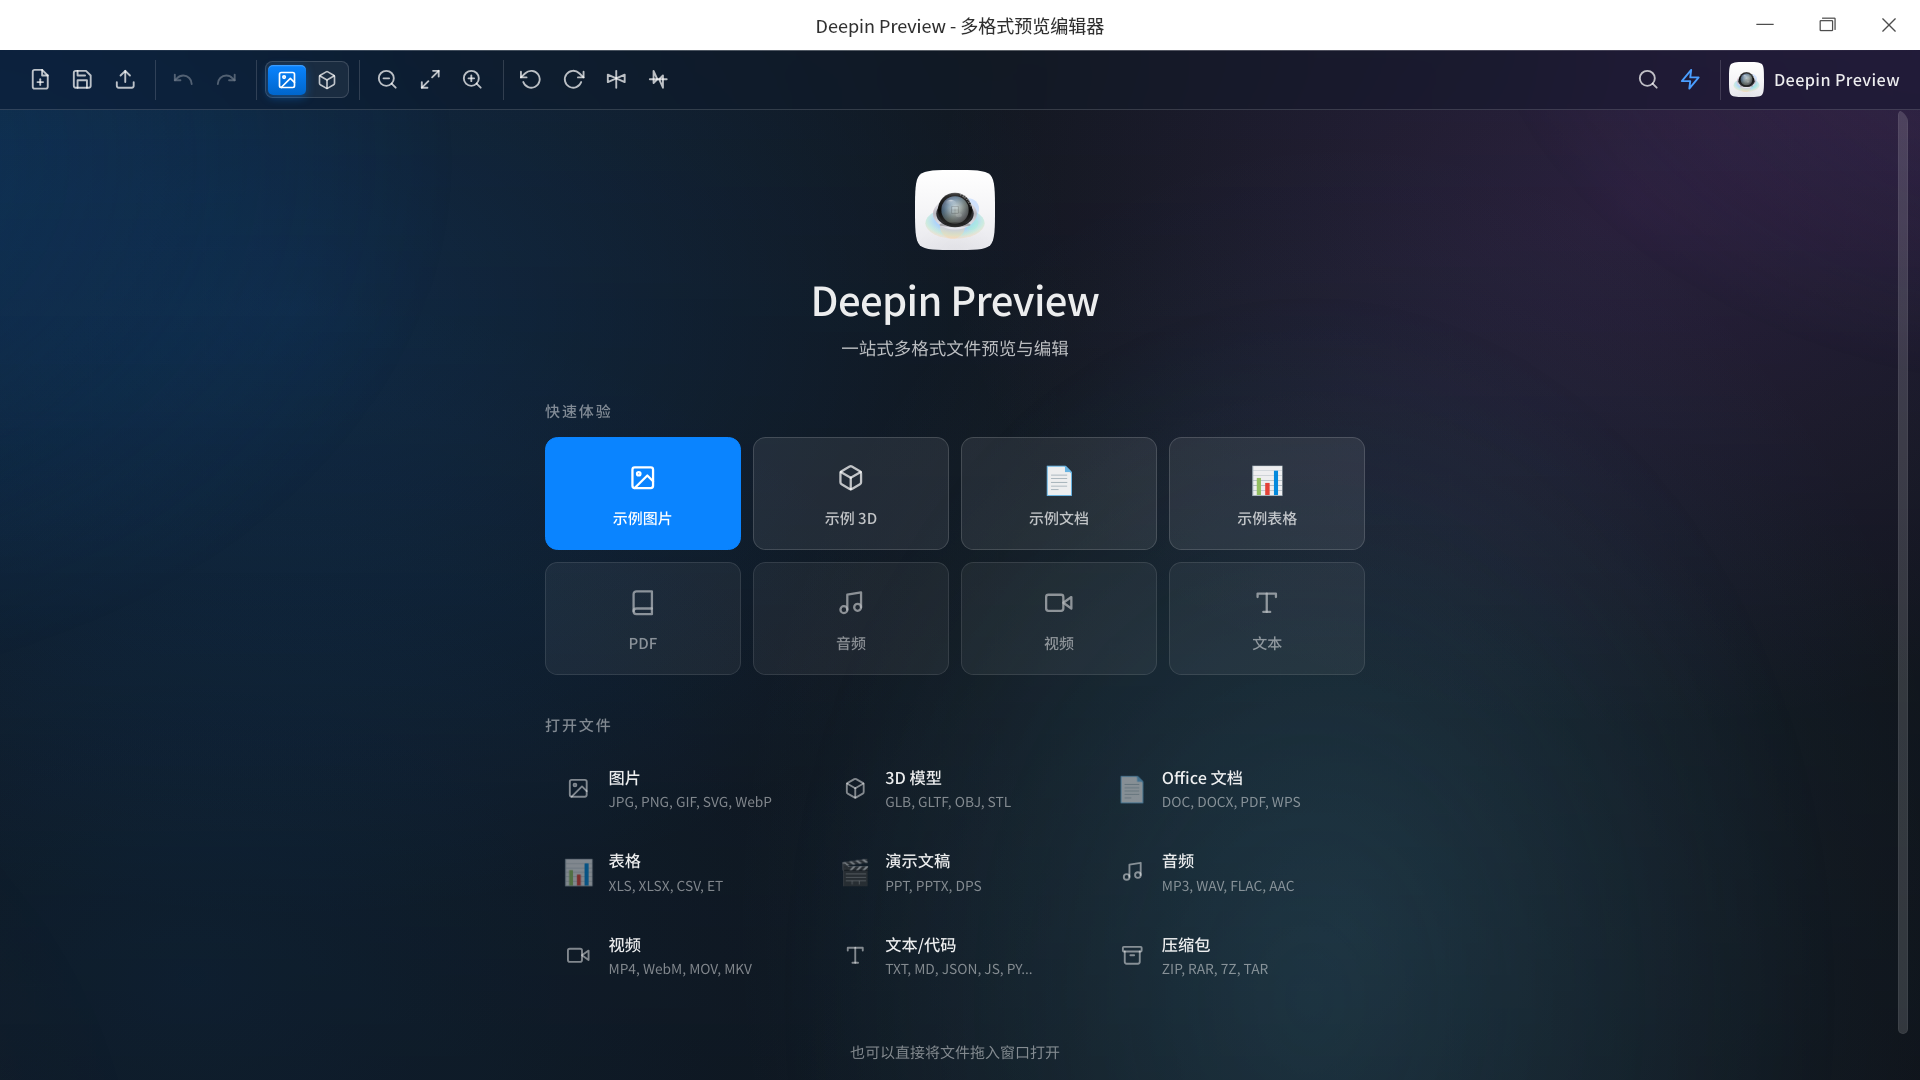Open the 示例图片 sample card
This screenshot has height=1080, width=1920.
point(643,493)
